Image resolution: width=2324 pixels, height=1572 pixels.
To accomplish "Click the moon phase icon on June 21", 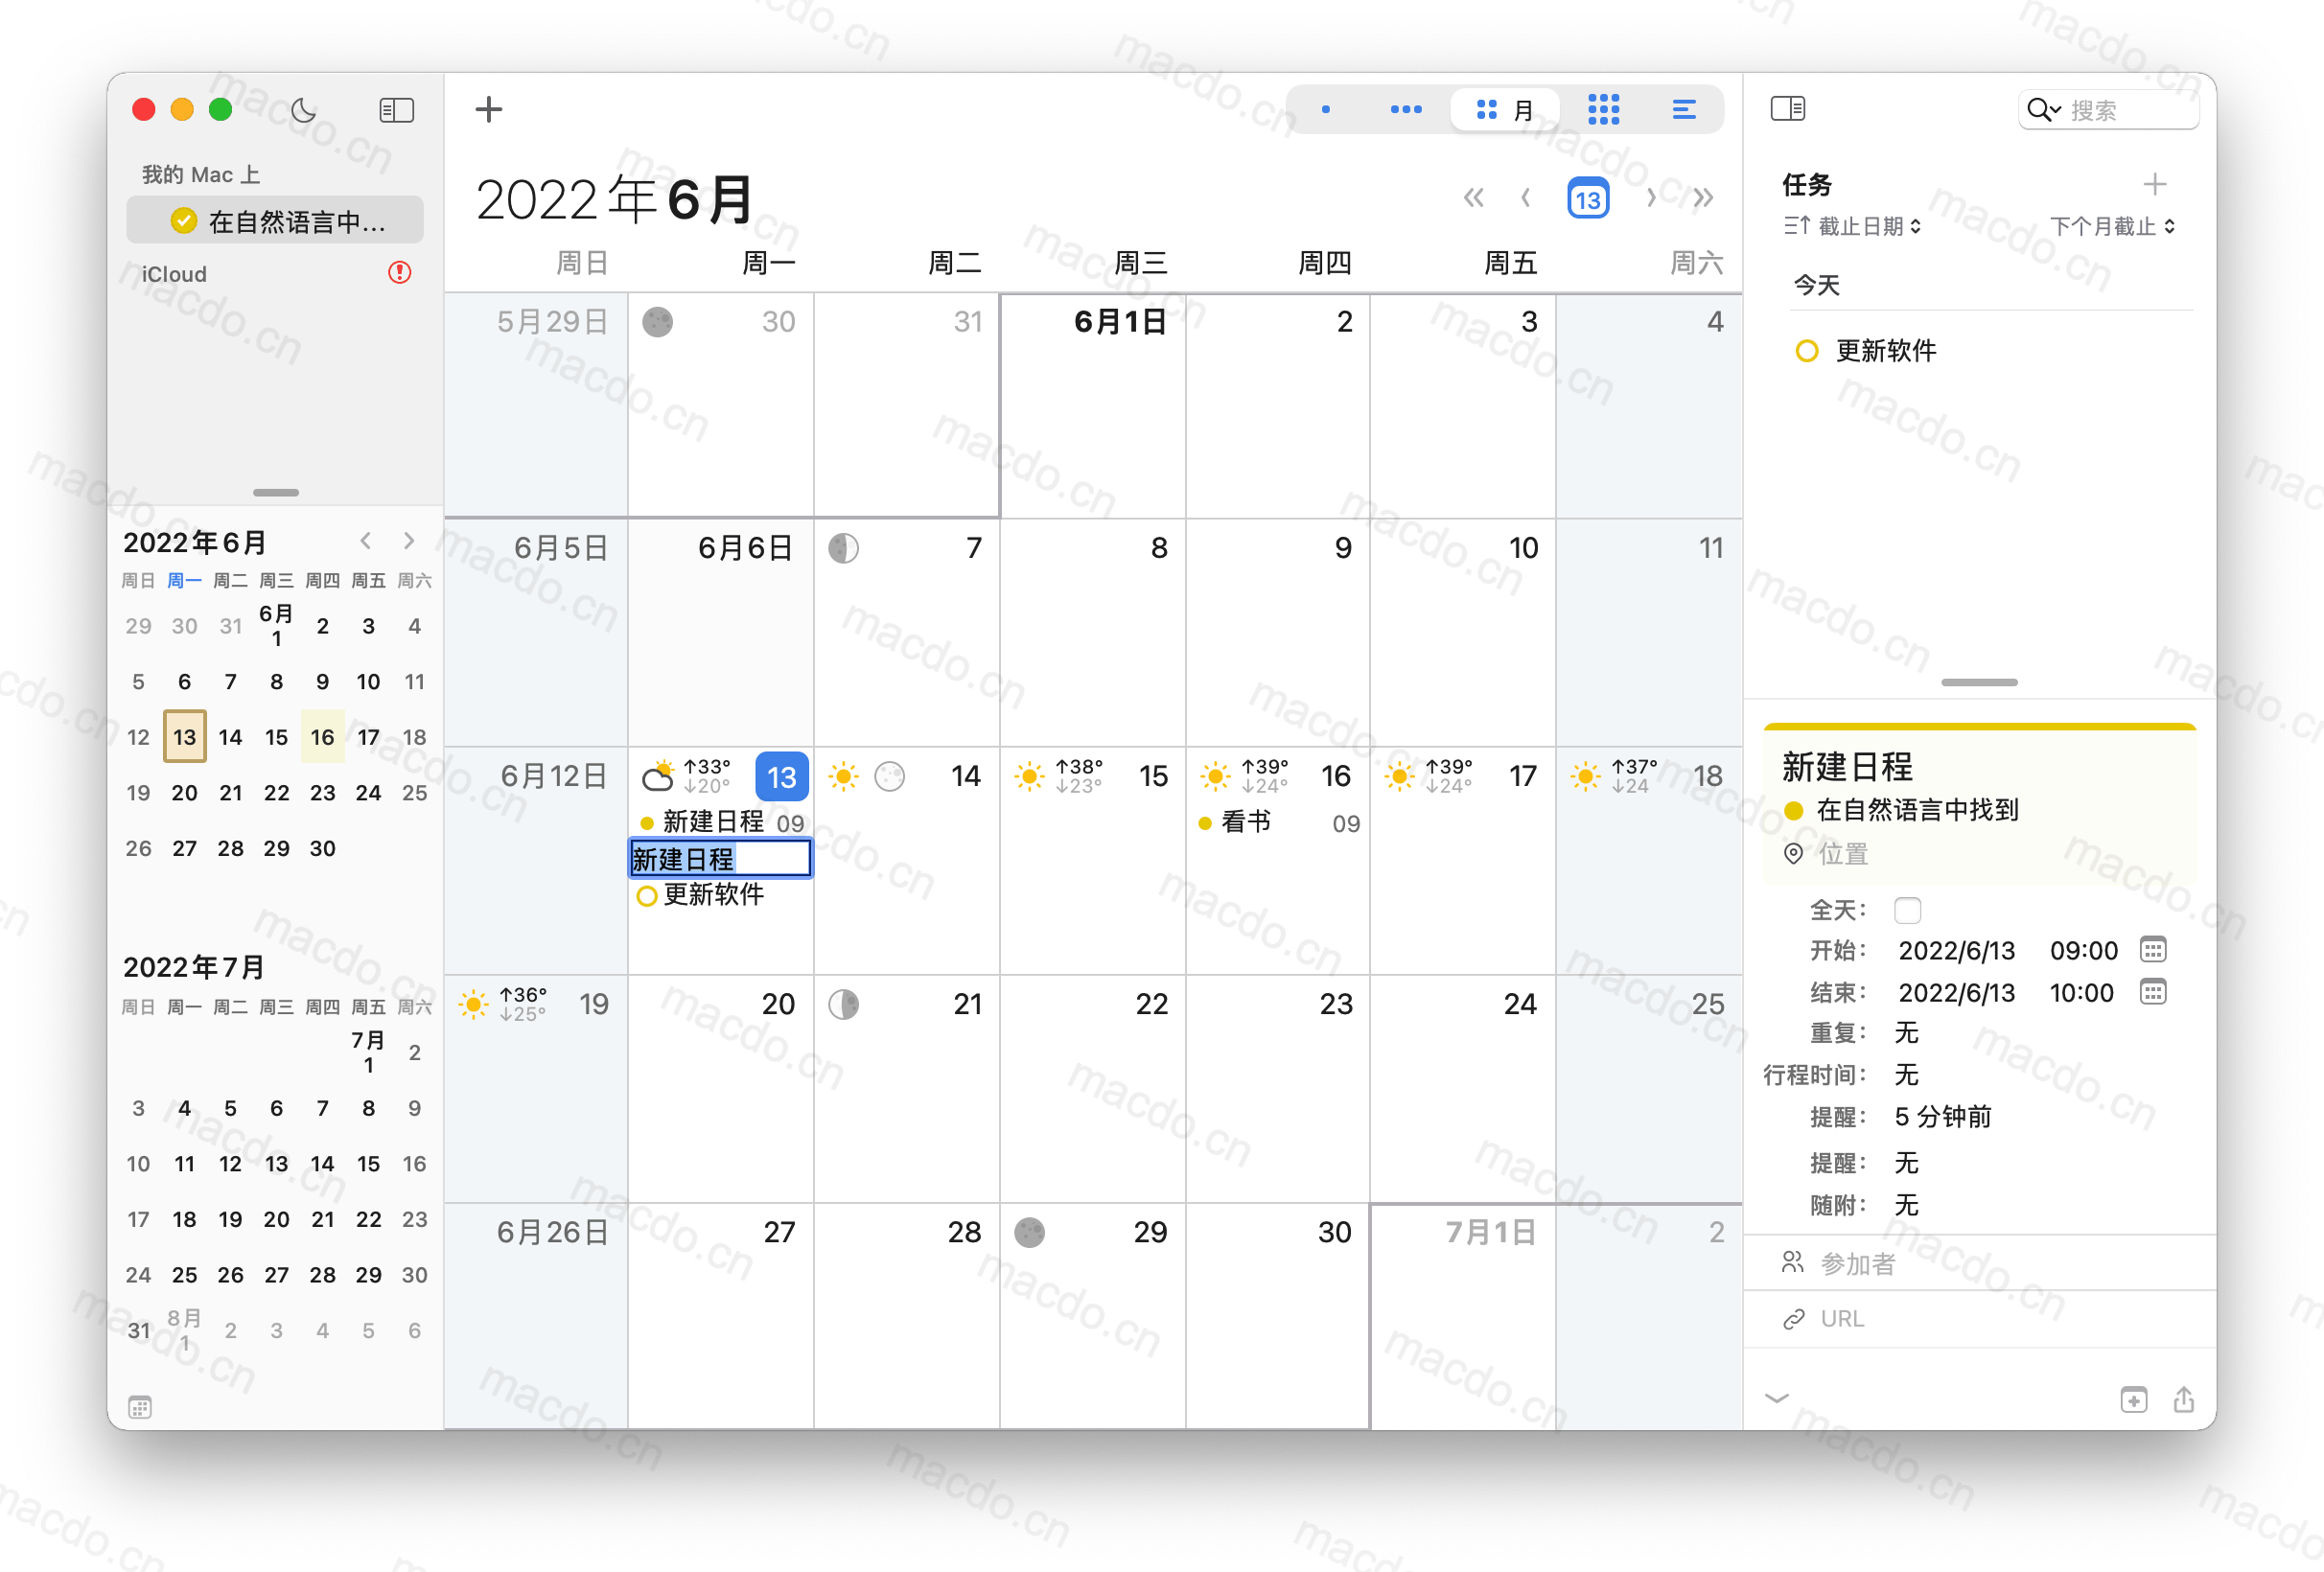I will (x=843, y=1004).
